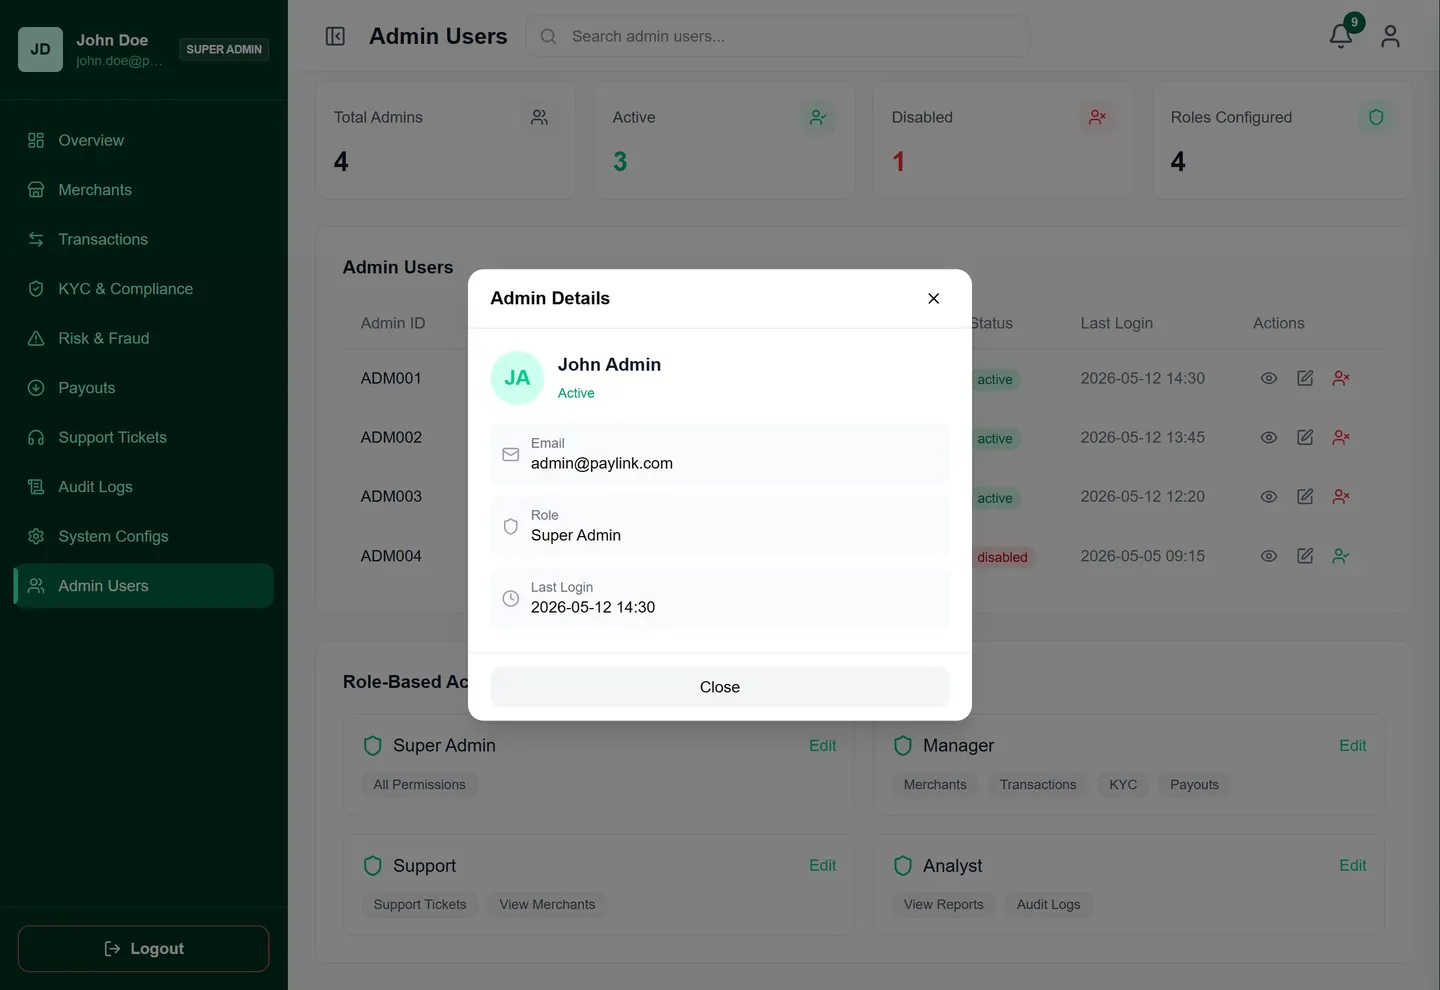The height and width of the screenshot is (990, 1440).
Task: Open Transactions in the sidebar
Action: point(144,239)
